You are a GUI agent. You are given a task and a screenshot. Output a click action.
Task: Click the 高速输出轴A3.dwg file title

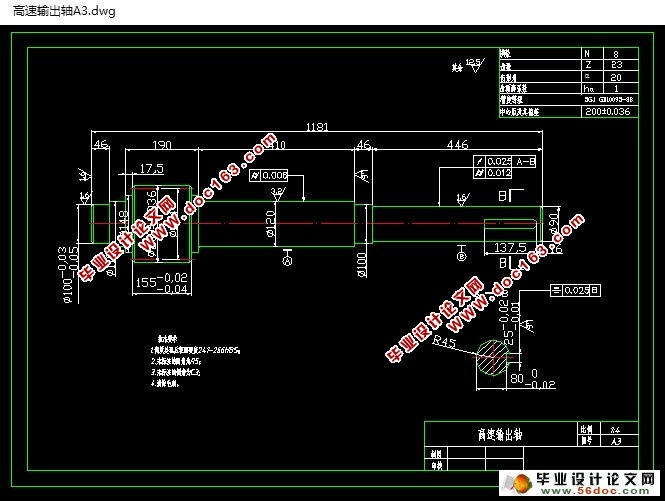click(64, 11)
